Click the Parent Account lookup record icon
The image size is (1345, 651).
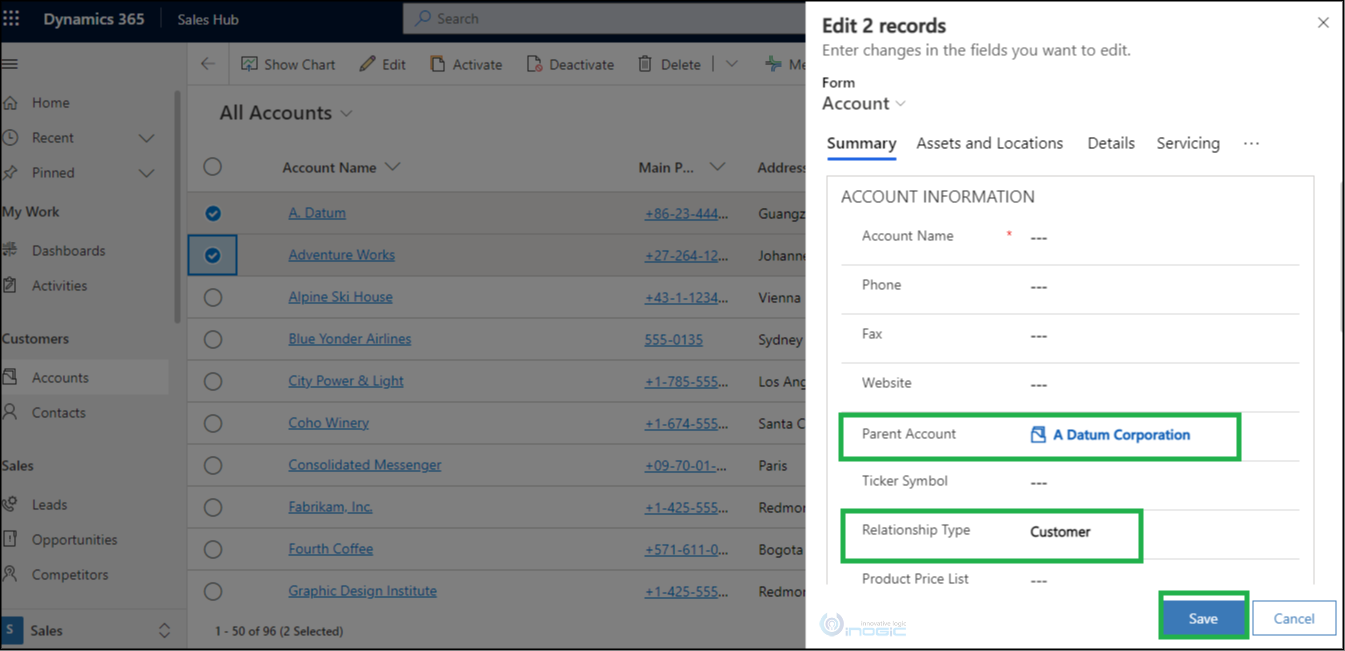click(x=1038, y=435)
